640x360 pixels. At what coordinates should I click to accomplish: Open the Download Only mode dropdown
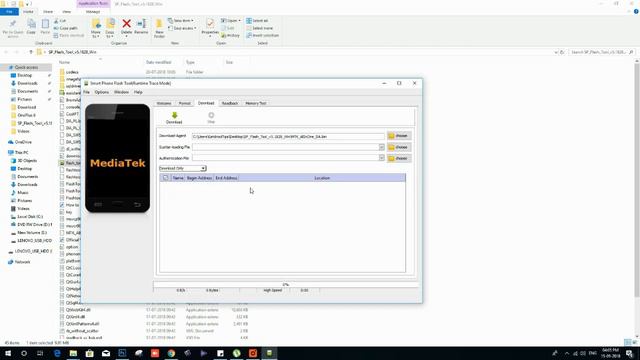point(182,168)
